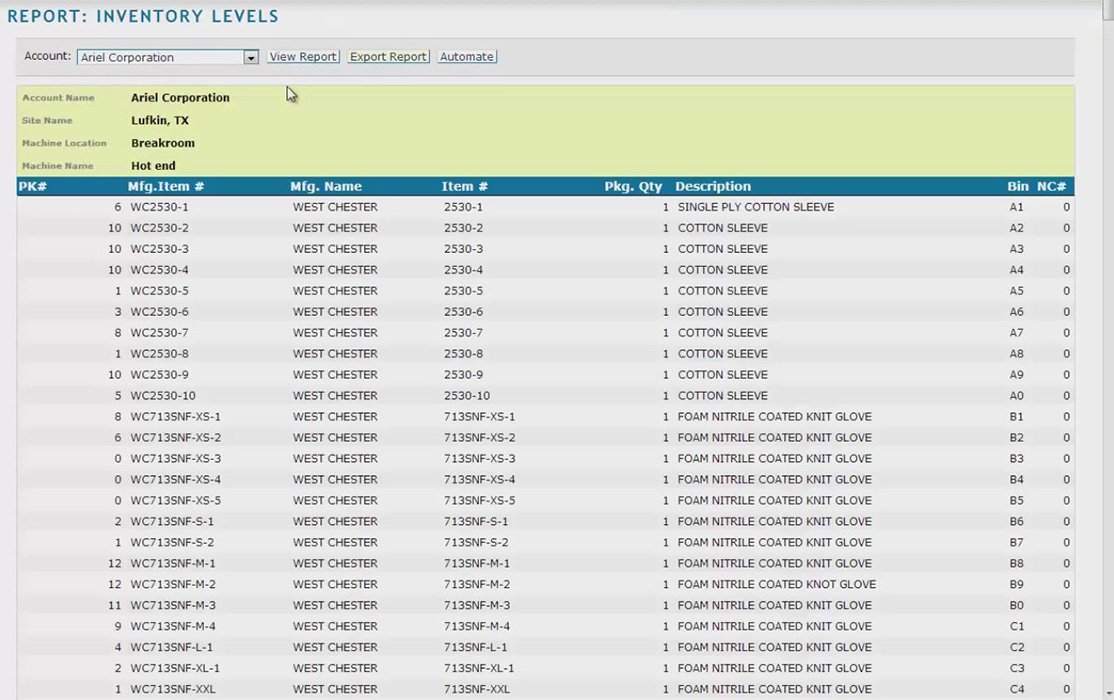This screenshot has width=1114, height=700.
Task: Select the WC713SNF-M-4 mfg item cell
Action: tap(173, 626)
